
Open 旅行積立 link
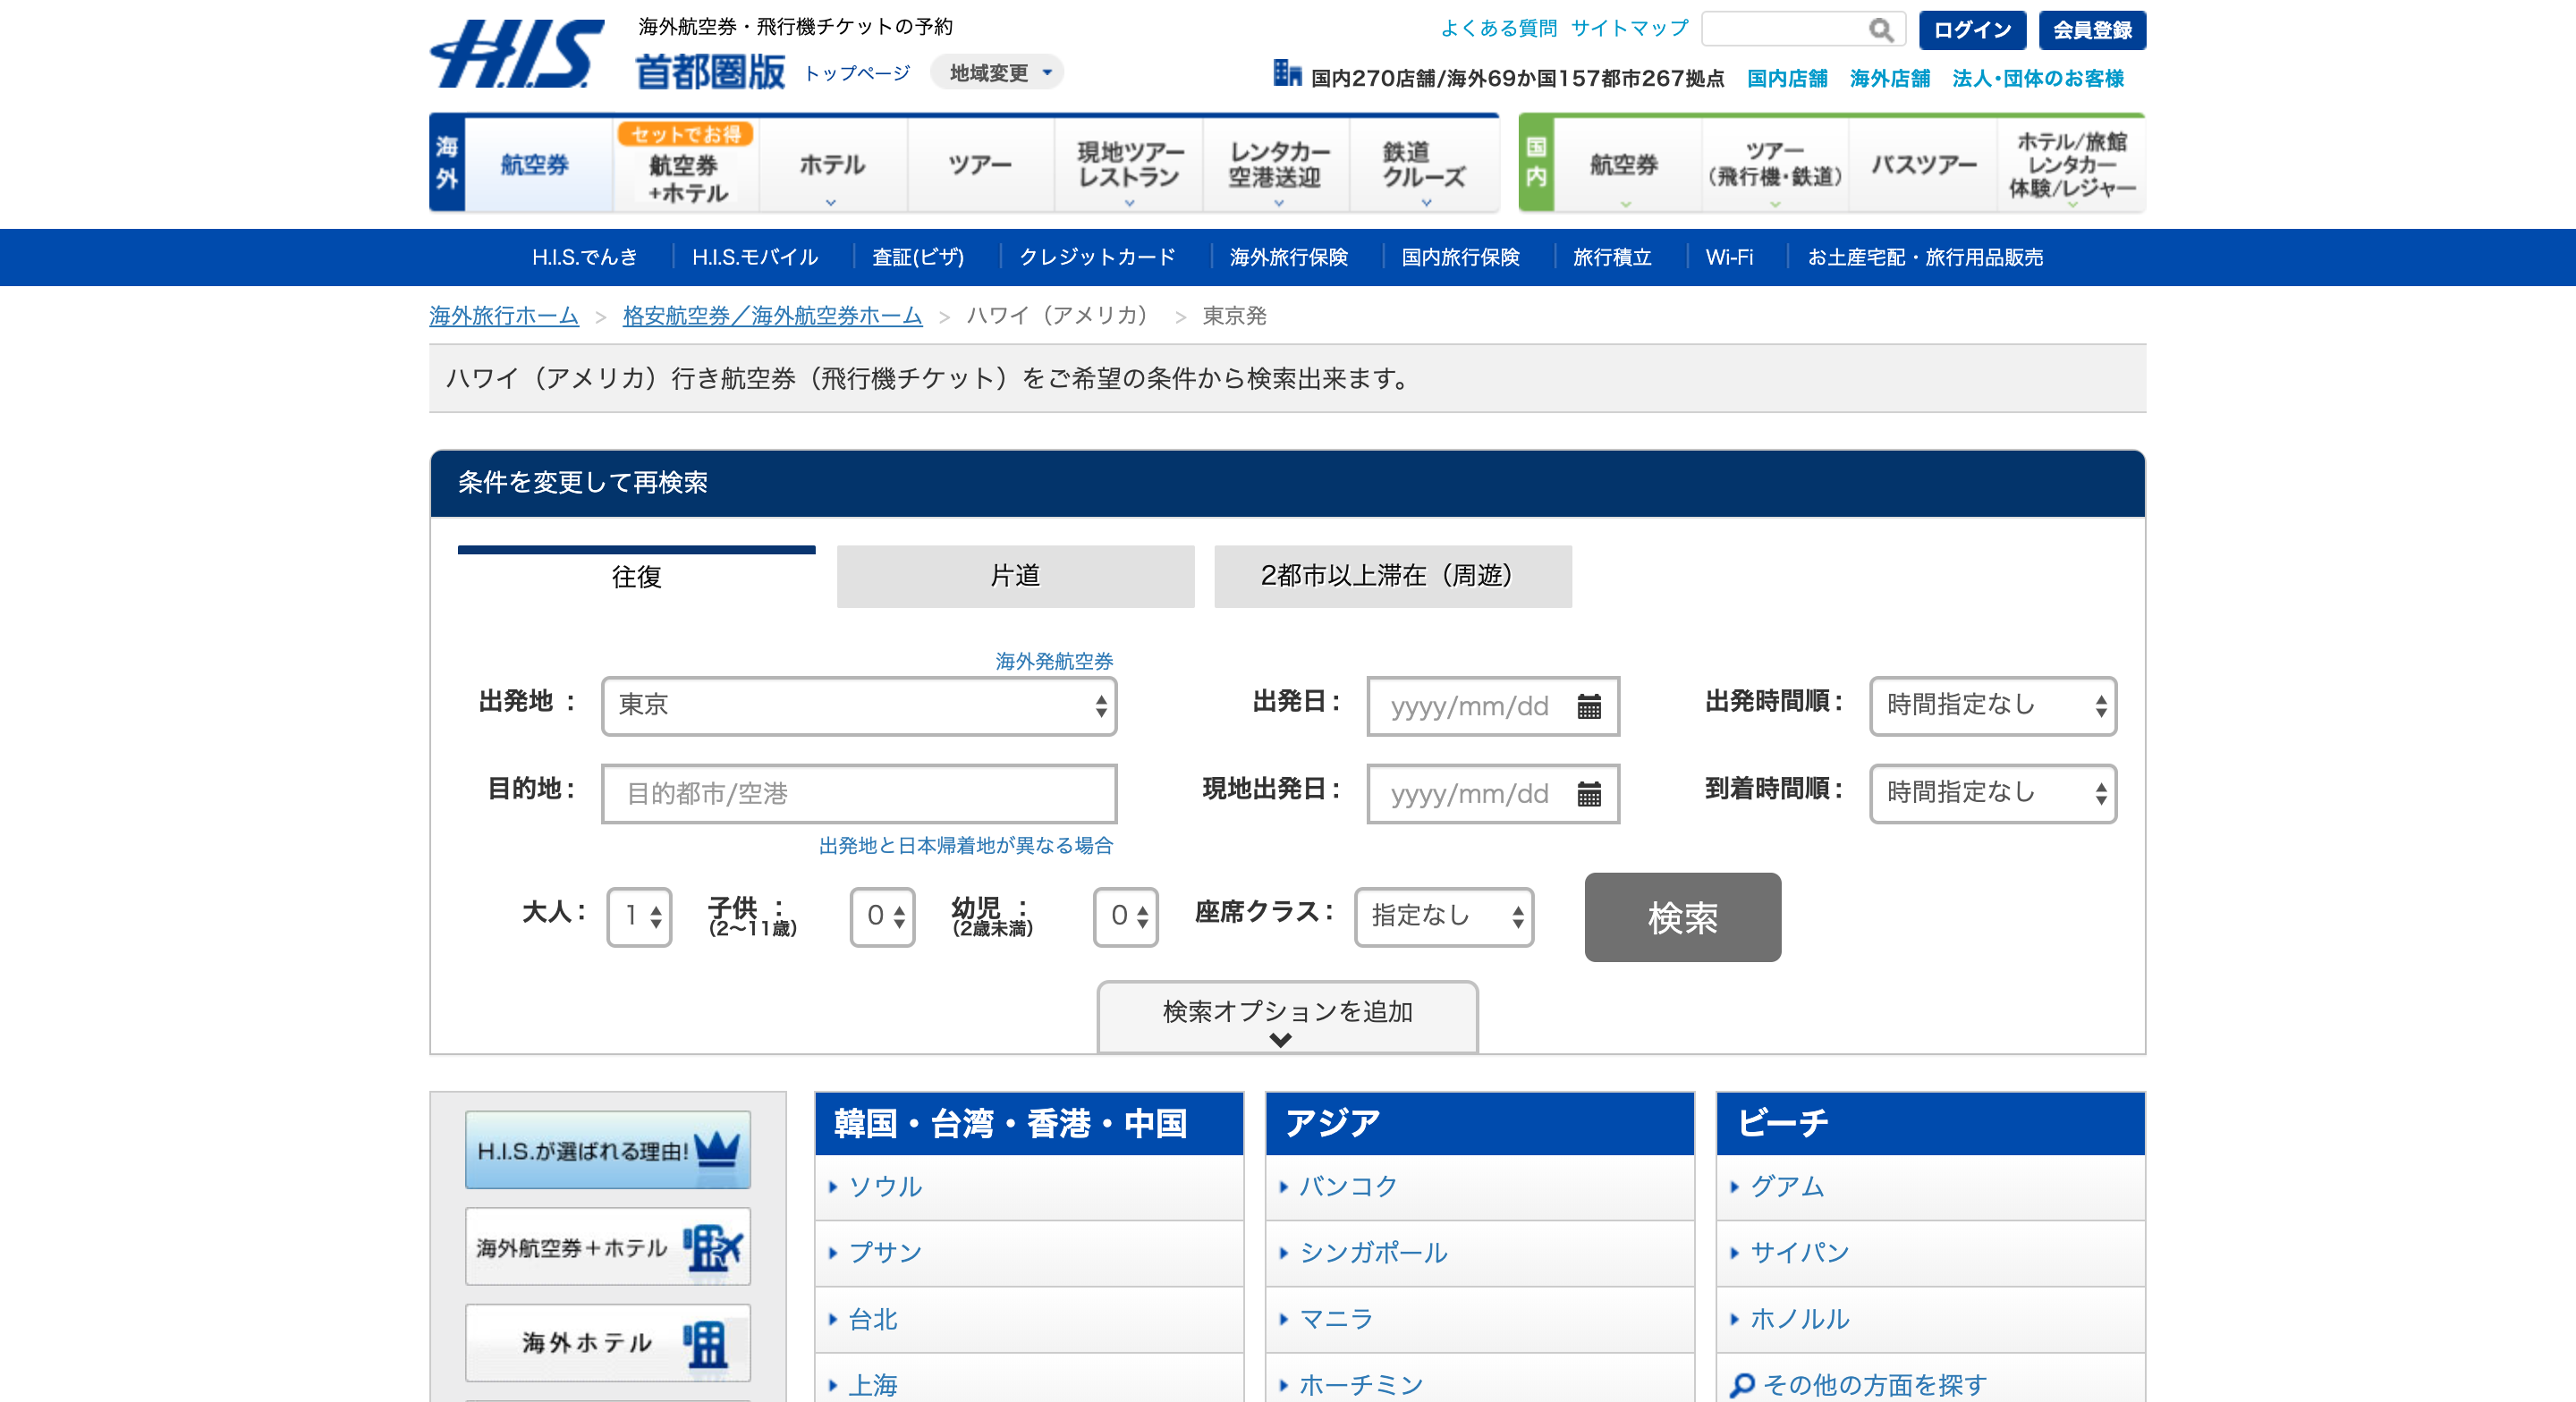1612,257
